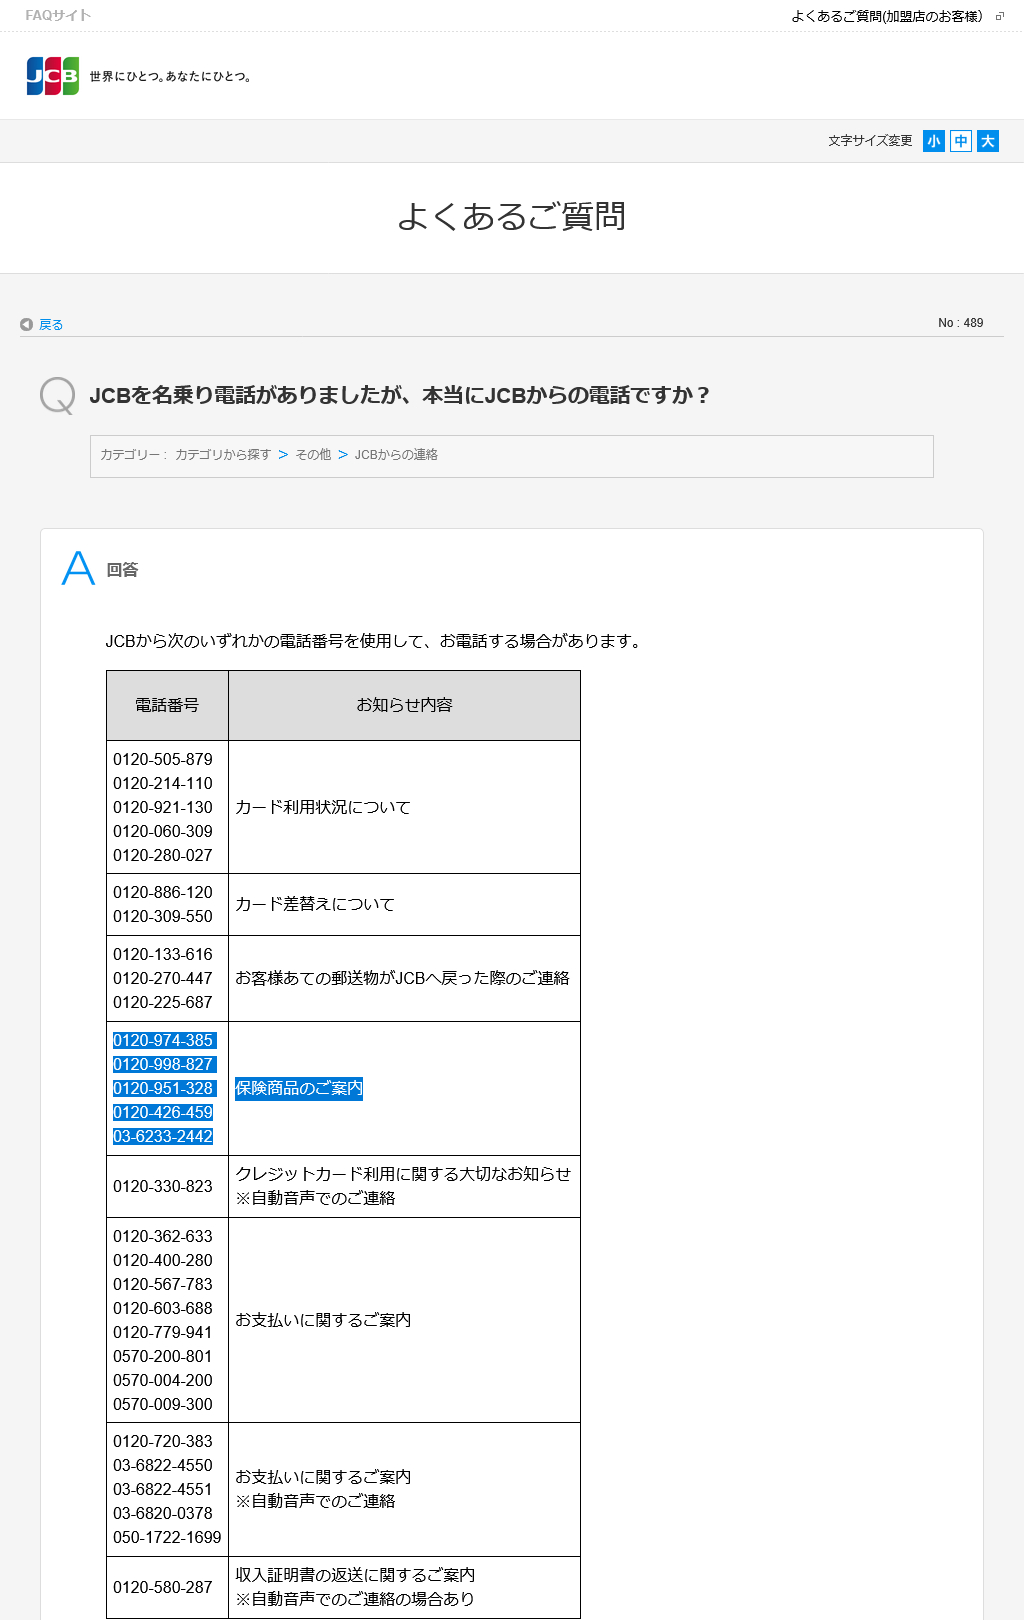
Task: Click phone number 0120-309-550
Action: [x=163, y=916]
